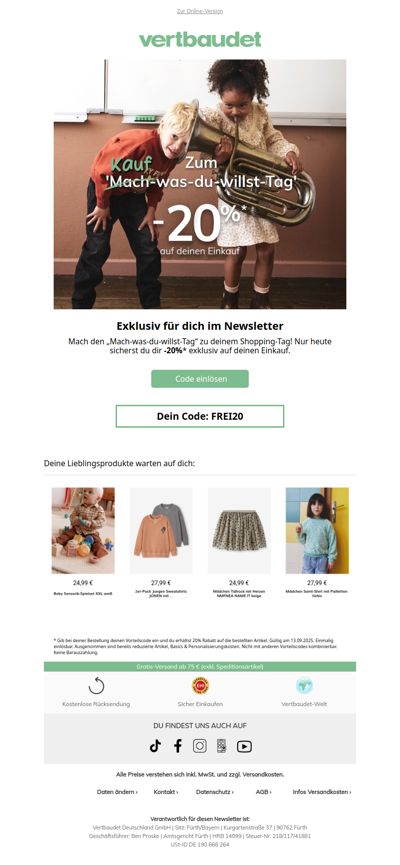This screenshot has height=865, width=400.
Task: Open the Instagram social icon
Action: coord(200,746)
